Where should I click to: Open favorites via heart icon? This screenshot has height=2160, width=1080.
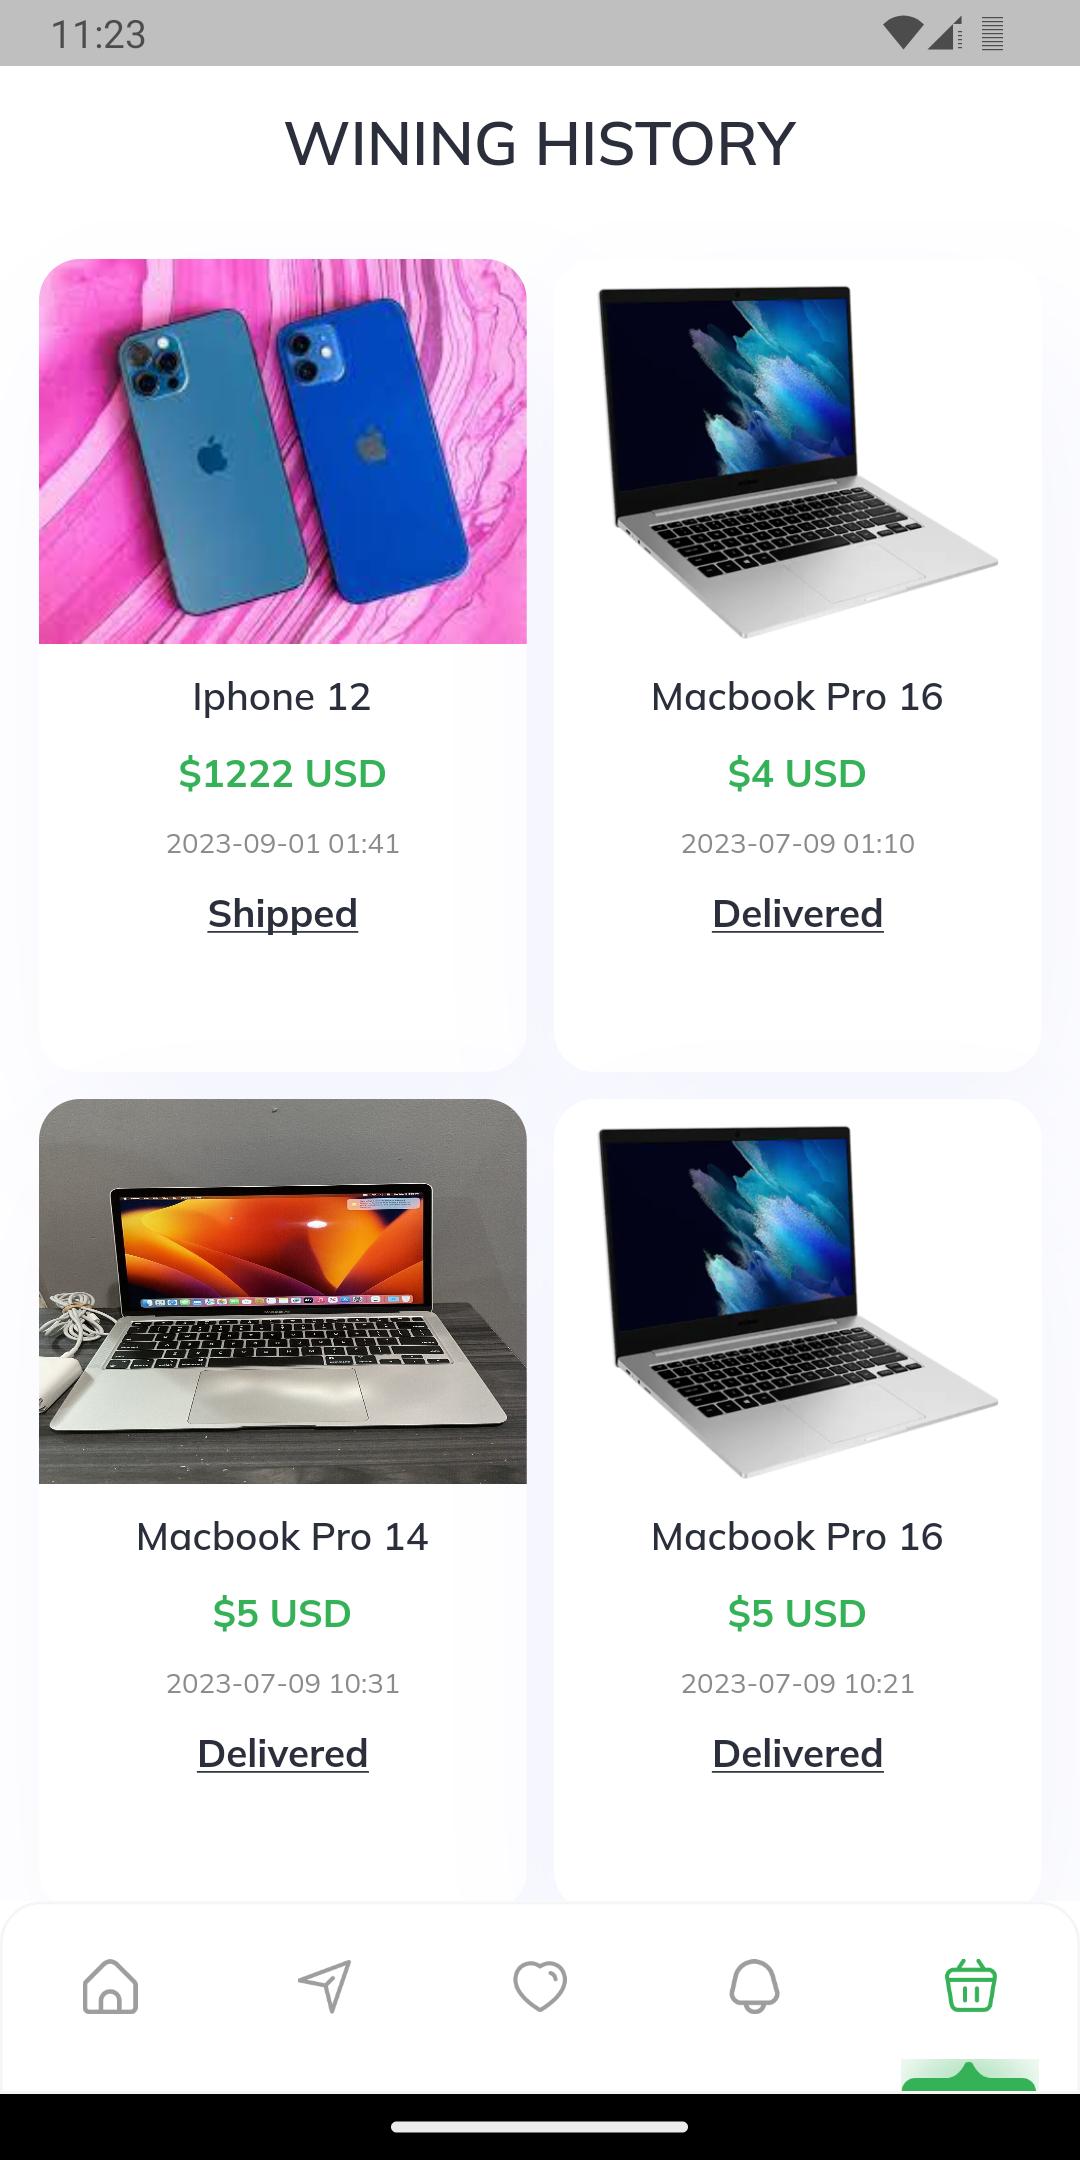click(540, 1985)
